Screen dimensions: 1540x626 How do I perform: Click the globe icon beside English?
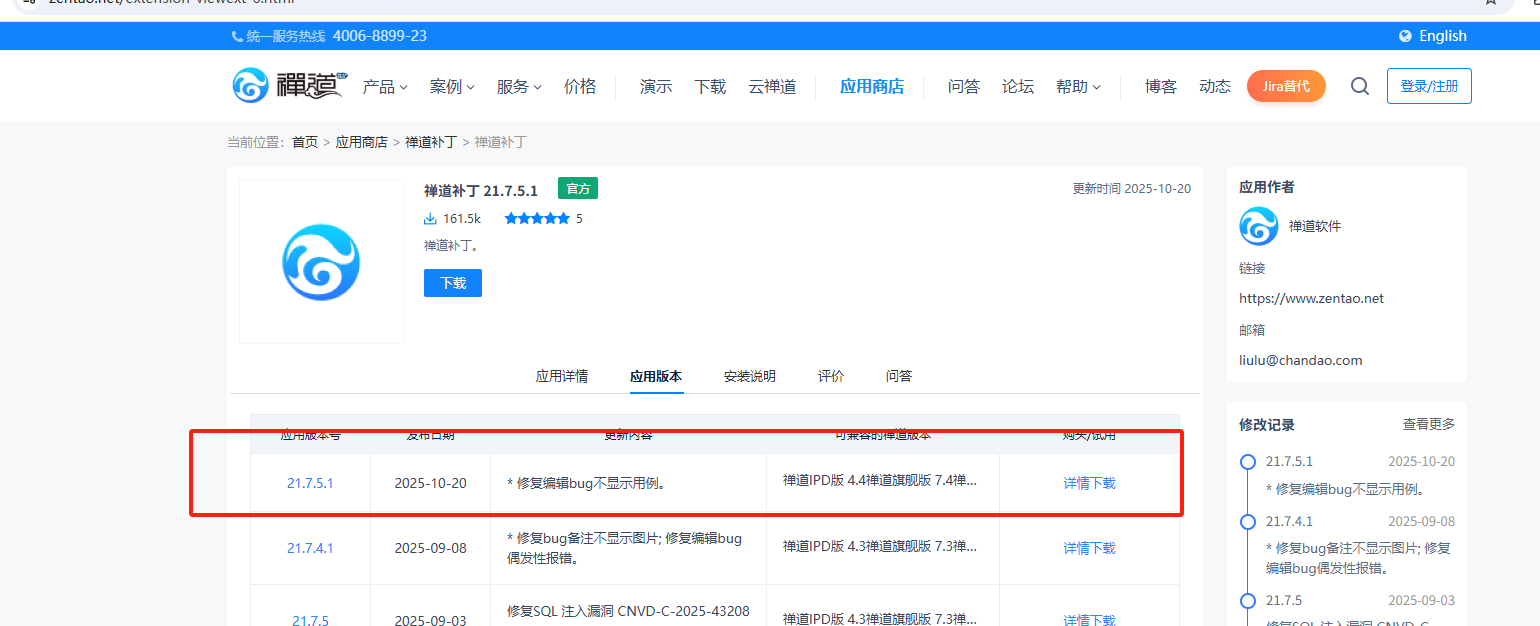point(1405,36)
